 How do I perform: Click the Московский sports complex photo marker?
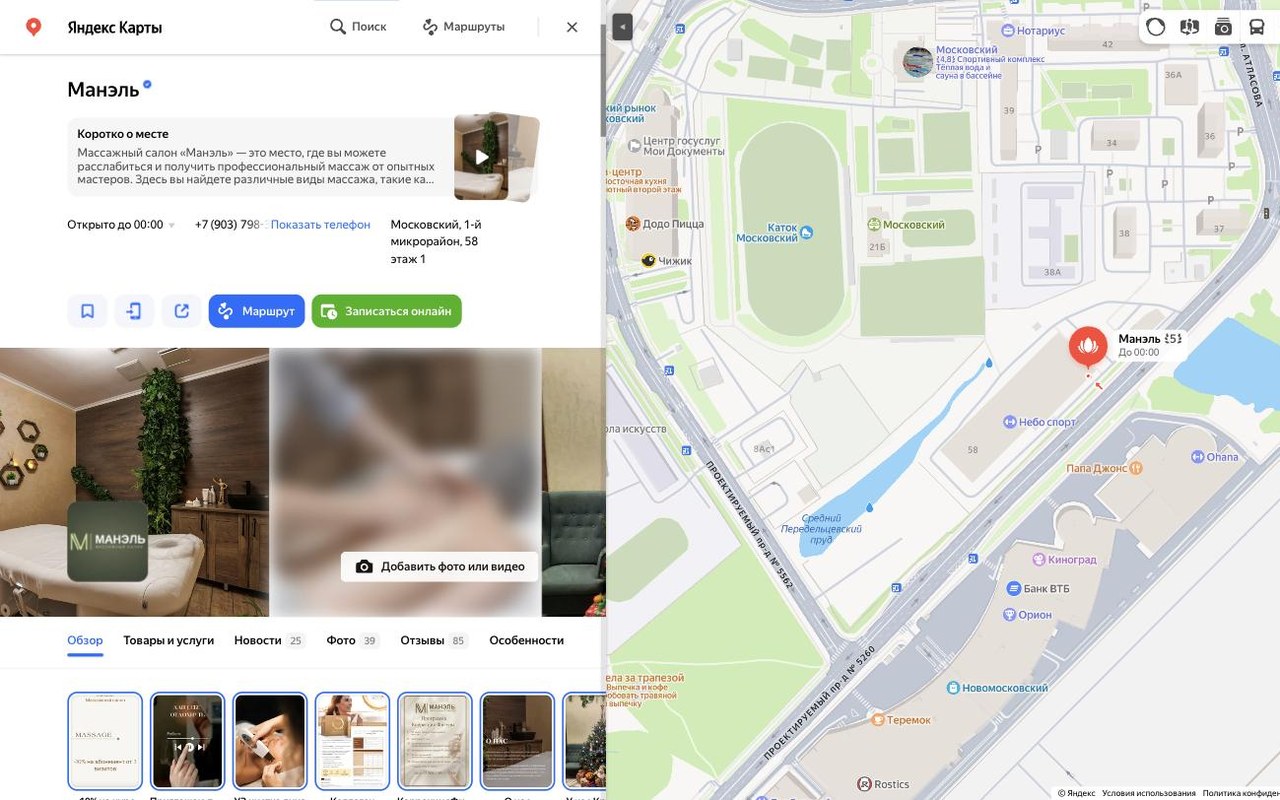click(x=918, y=62)
